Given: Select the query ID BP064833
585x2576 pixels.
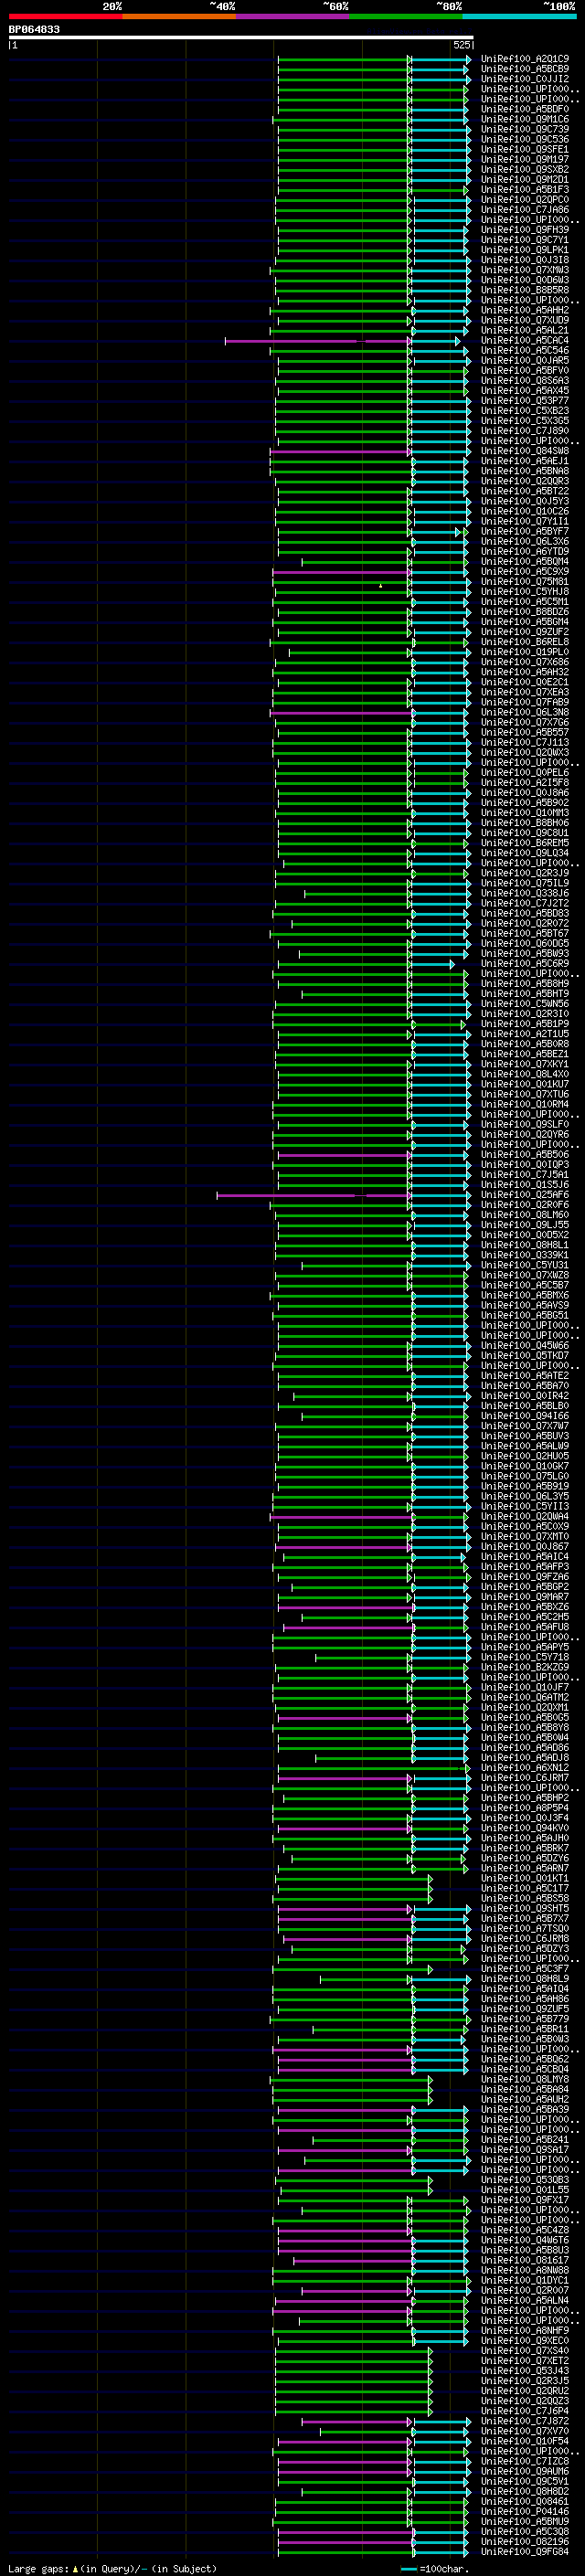Looking at the screenshot, I should click(34, 29).
